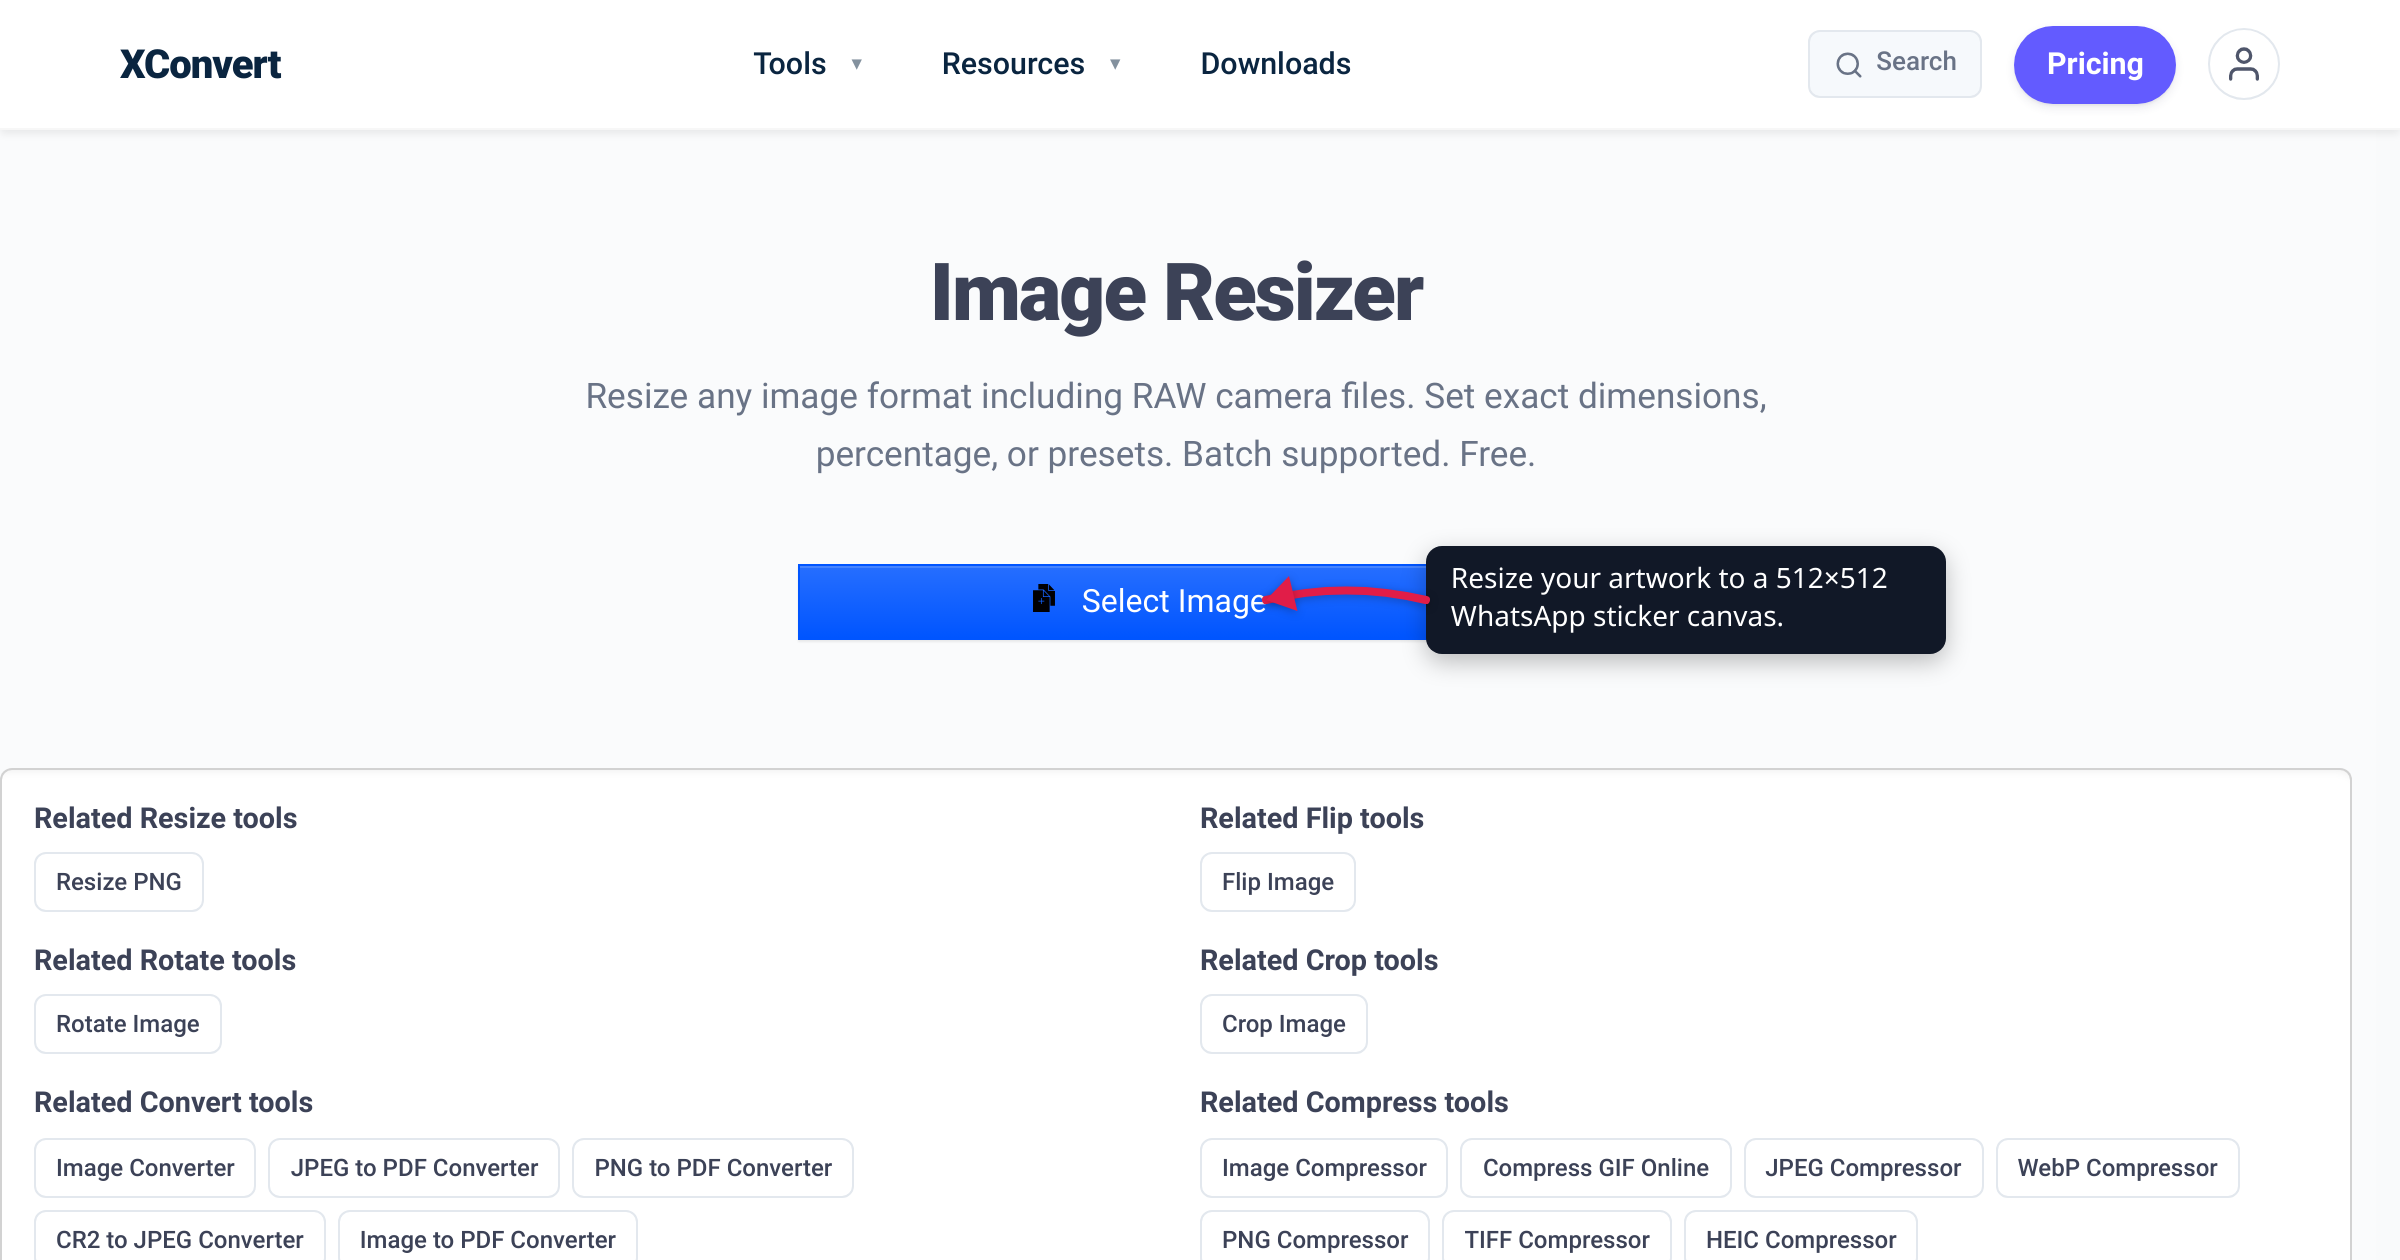Click the Related Convert tools heading
The image size is (2400, 1260).
[x=174, y=1102]
